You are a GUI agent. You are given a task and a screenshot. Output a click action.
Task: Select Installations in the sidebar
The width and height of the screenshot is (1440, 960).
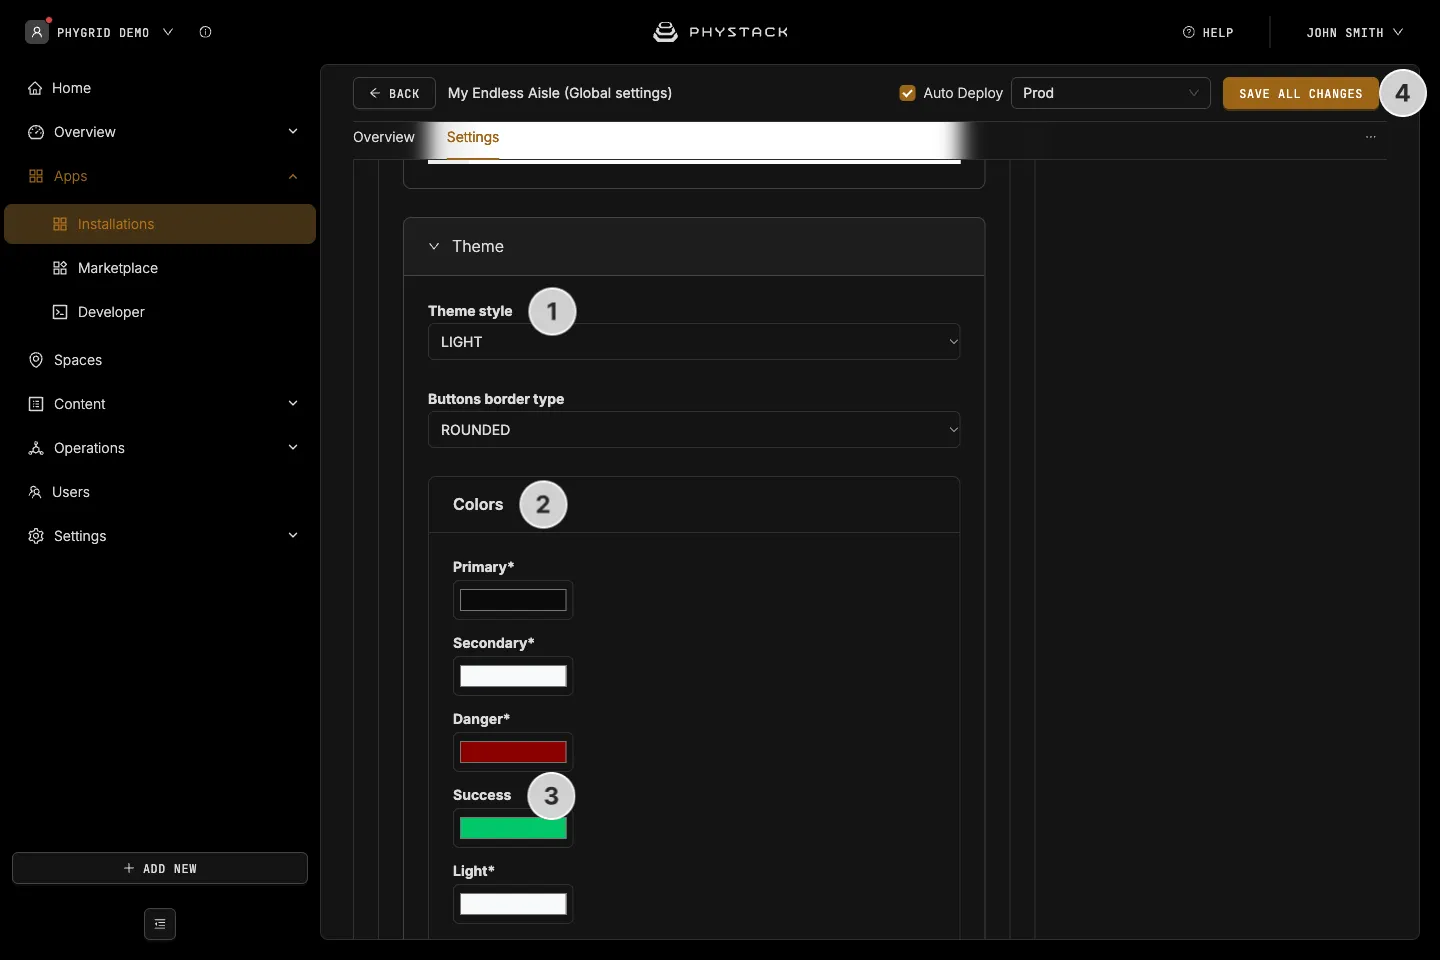tap(160, 224)
